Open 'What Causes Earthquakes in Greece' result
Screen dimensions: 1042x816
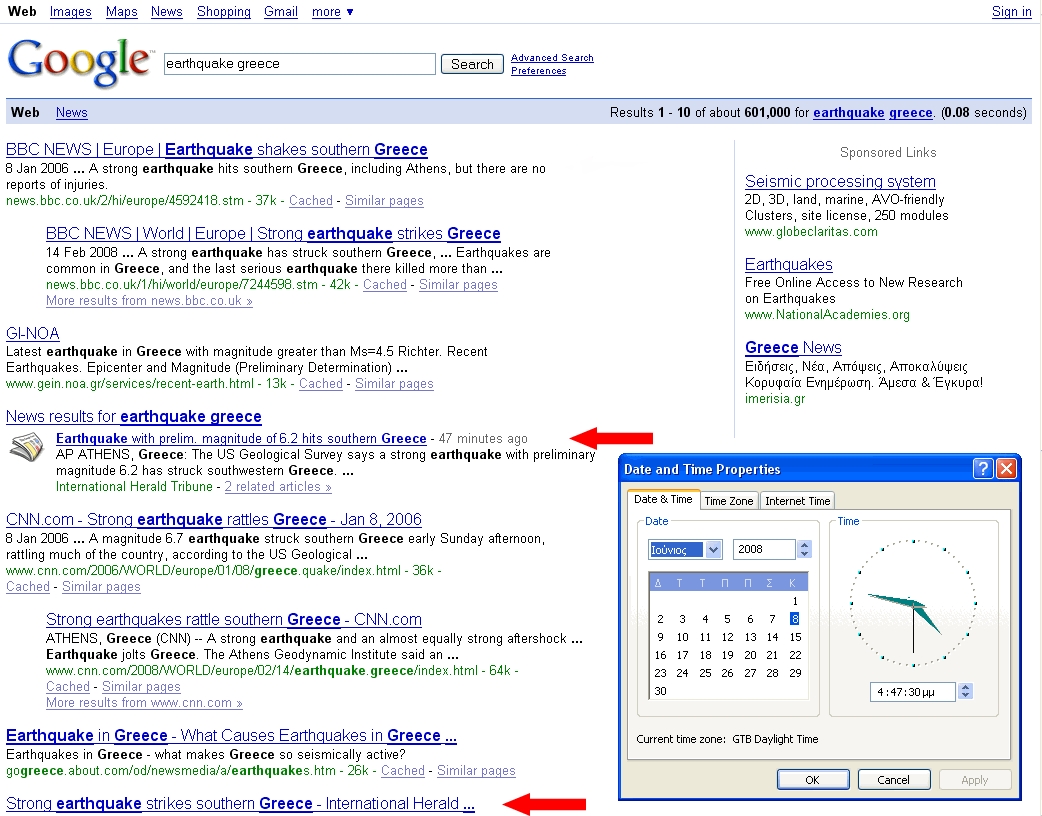click(x=231, y=736)
